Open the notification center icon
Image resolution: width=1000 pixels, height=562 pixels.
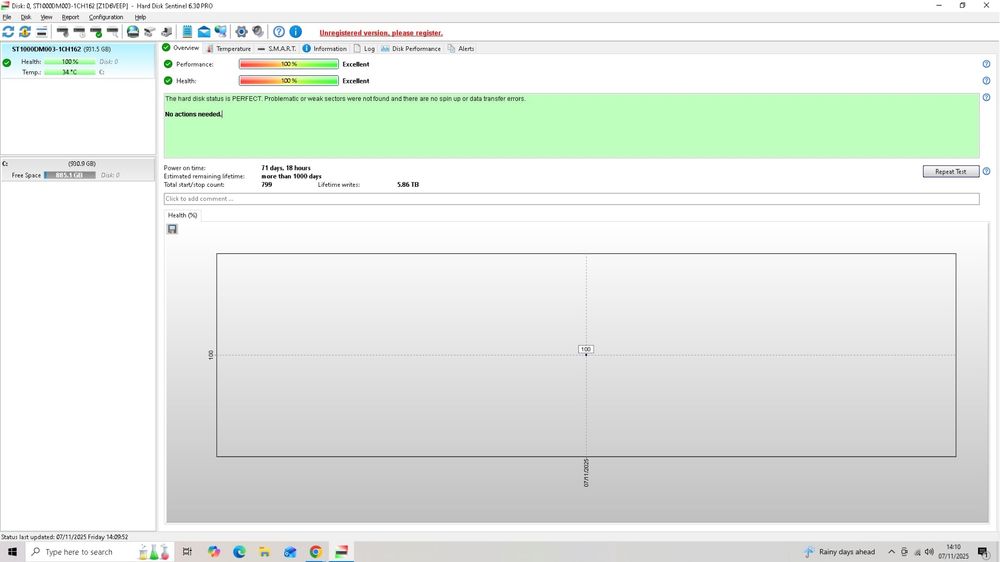pos(984,552)
